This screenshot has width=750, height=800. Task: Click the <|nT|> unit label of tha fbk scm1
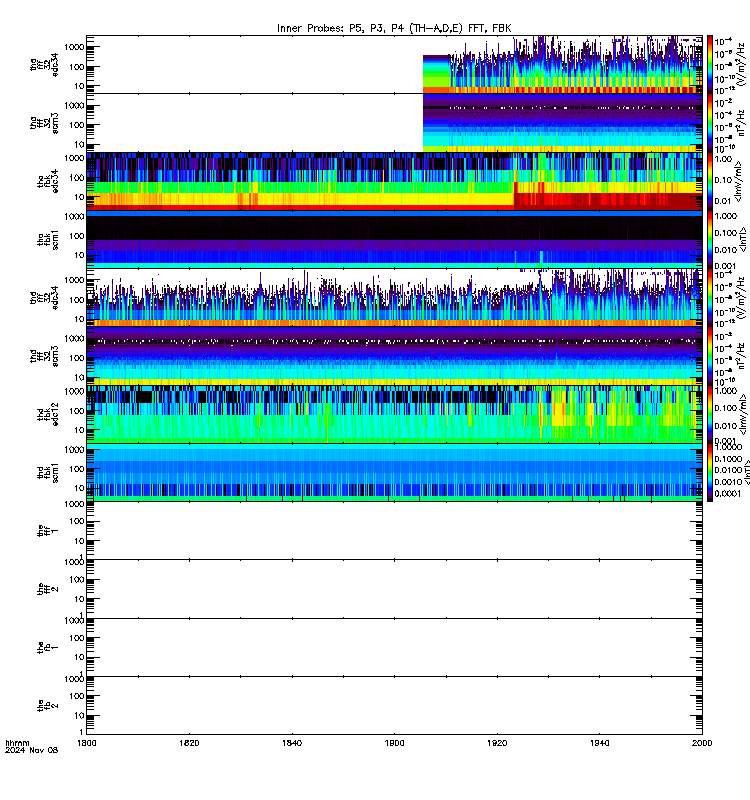(x=741, y=239)
